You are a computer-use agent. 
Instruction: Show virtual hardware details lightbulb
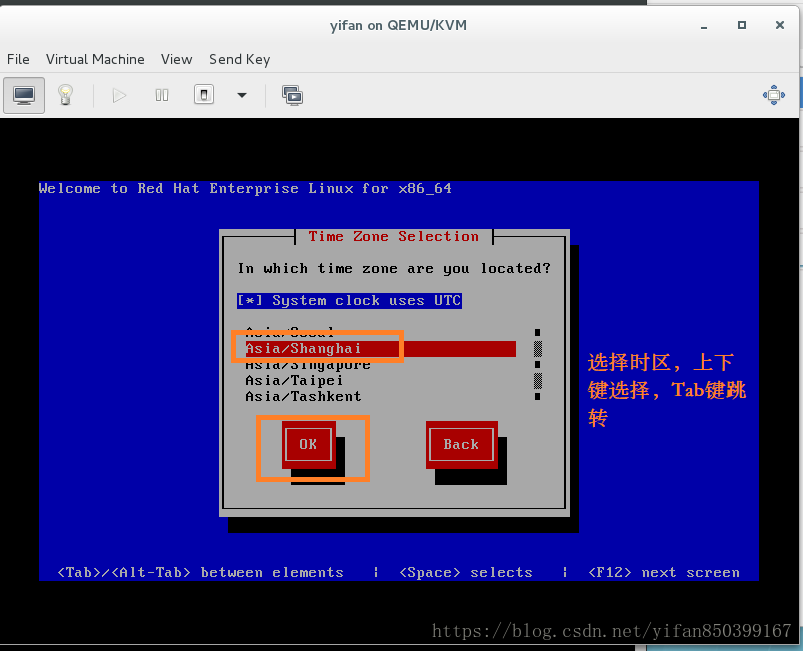65,95
